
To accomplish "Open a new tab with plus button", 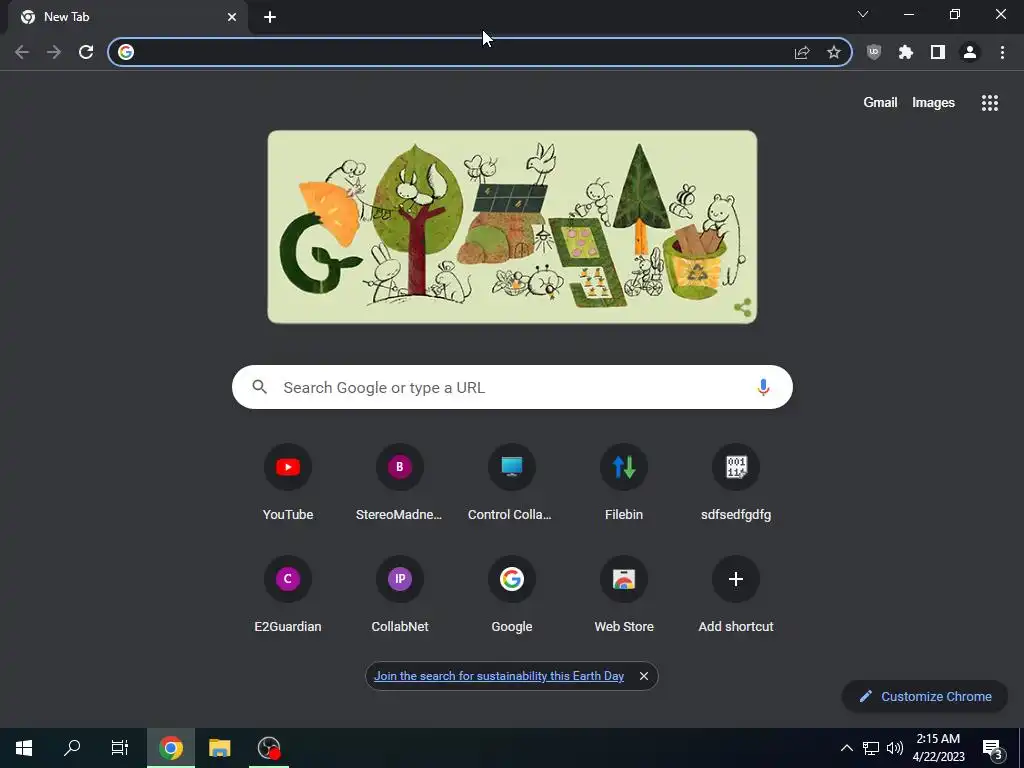I will (270, 17).
